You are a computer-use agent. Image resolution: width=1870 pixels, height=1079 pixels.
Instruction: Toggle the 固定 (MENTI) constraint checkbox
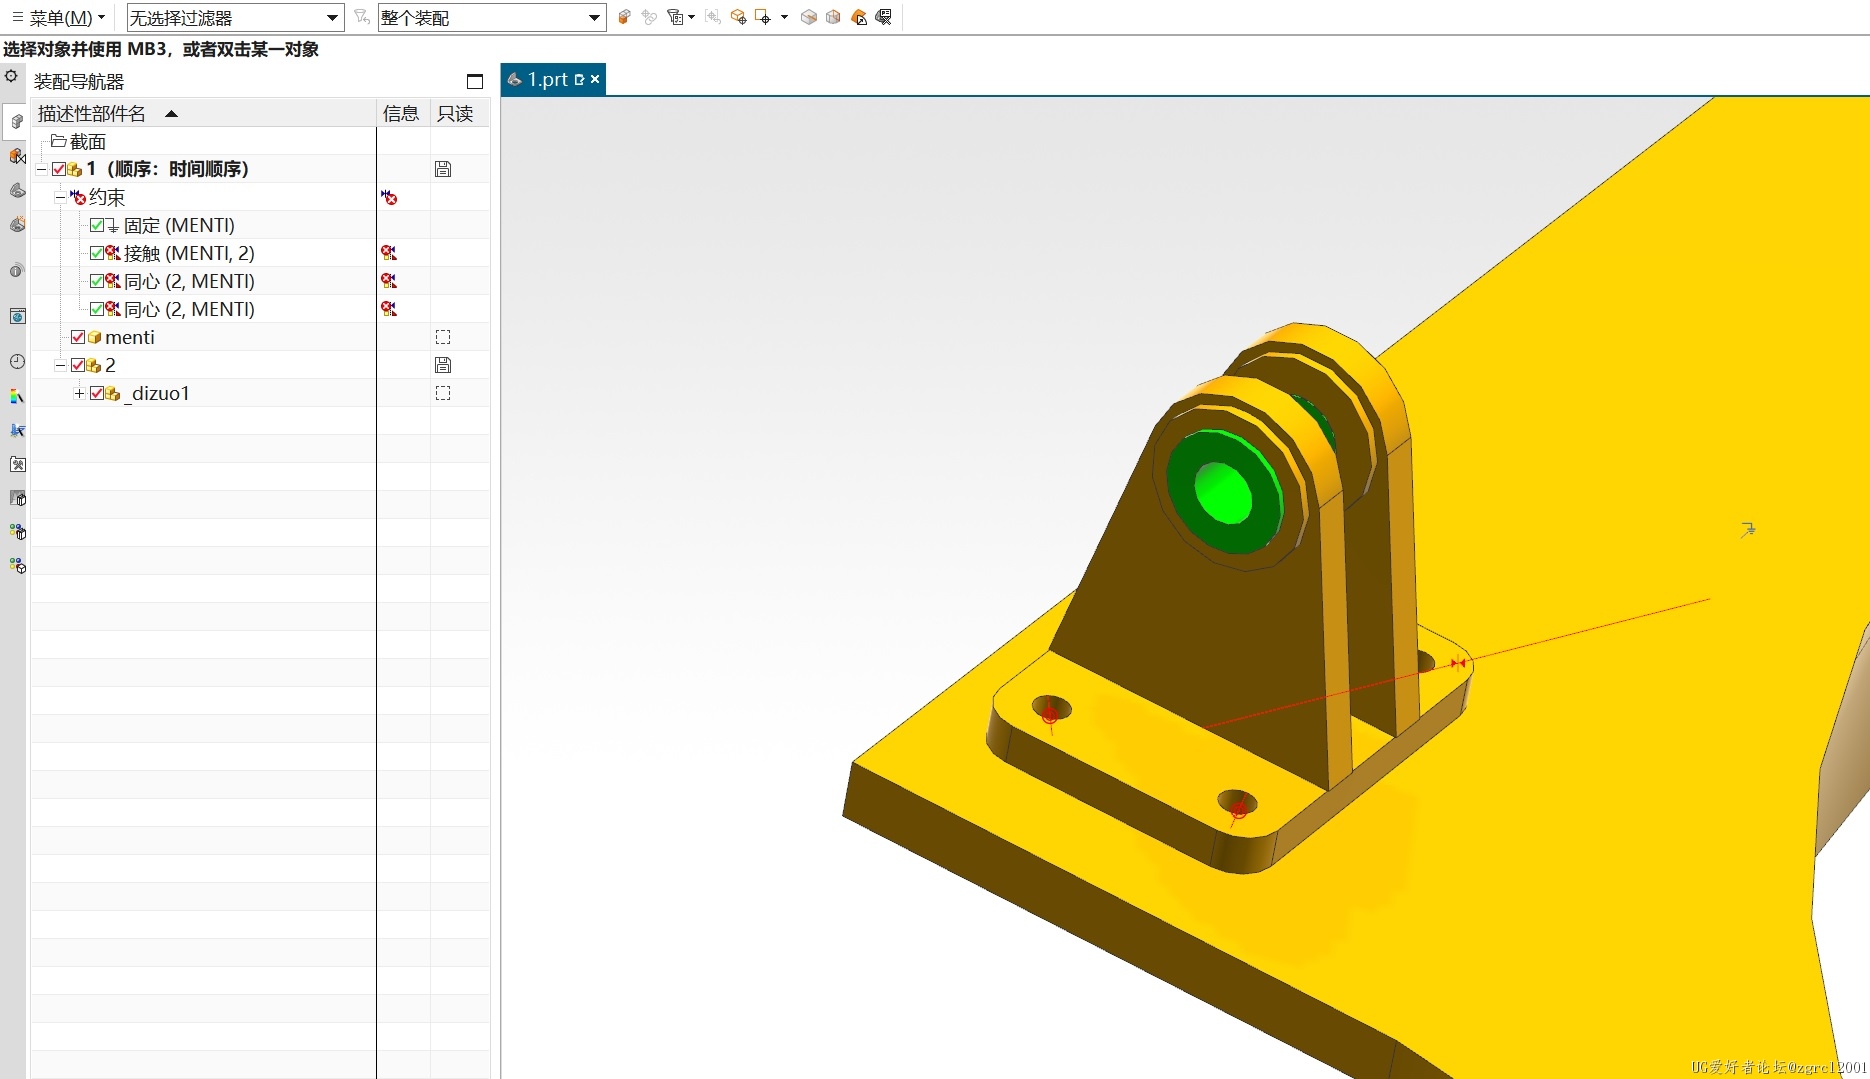coord(96,225)
